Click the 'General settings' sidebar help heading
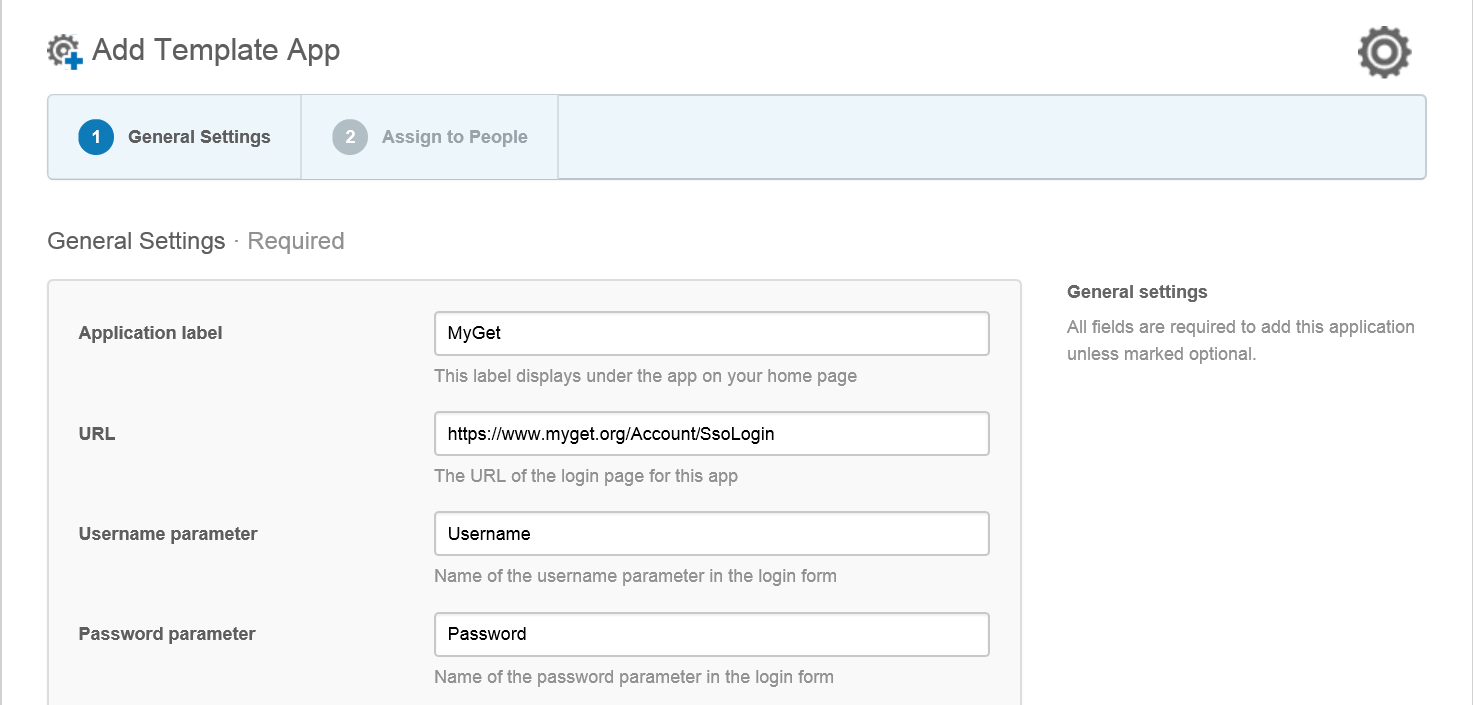This screenshot has height=705, width=1473. click(1137, 292)
